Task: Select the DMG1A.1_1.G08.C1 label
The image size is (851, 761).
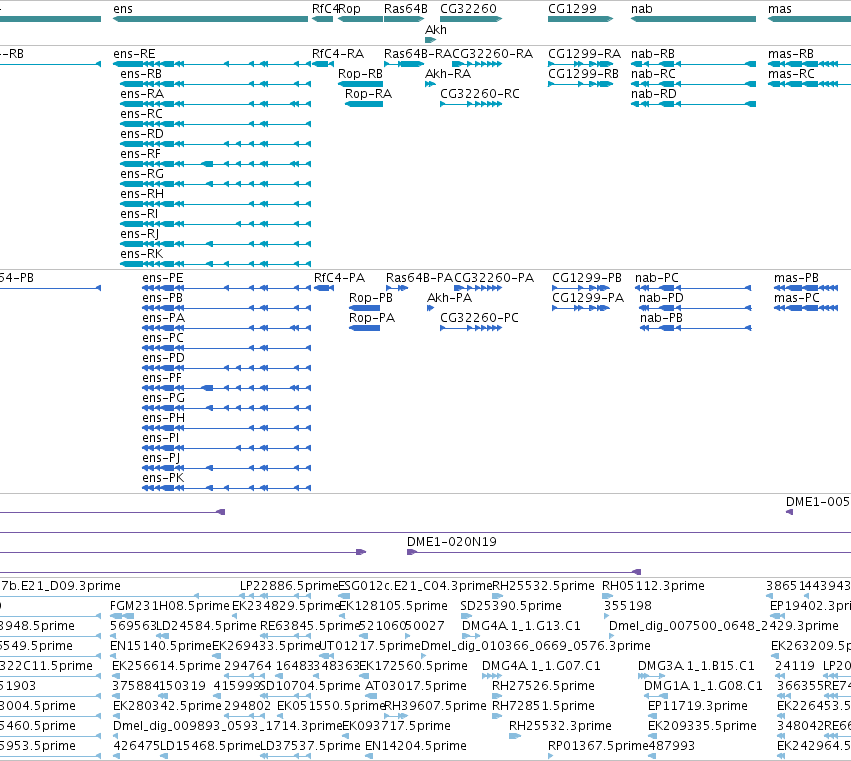Action: 703,686
